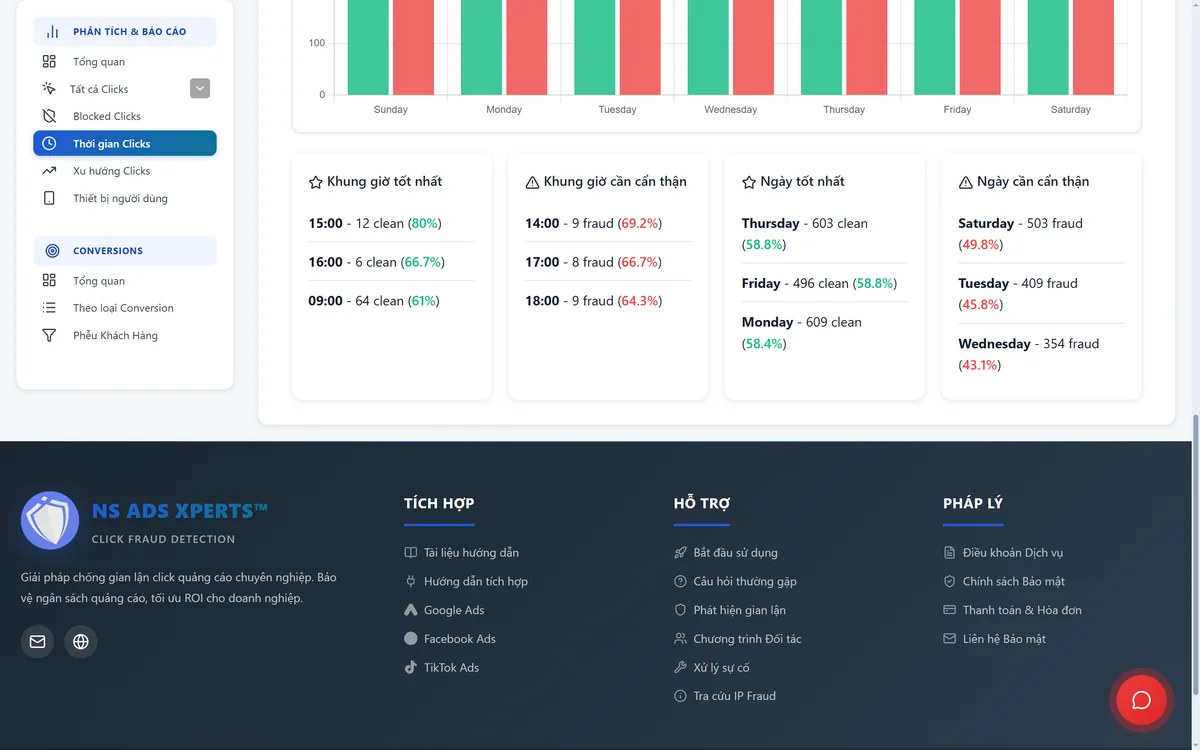Click the NS Ads Xperts shield logo
Viewport: 1200px width, 750px height.
(x=50, y=520)
